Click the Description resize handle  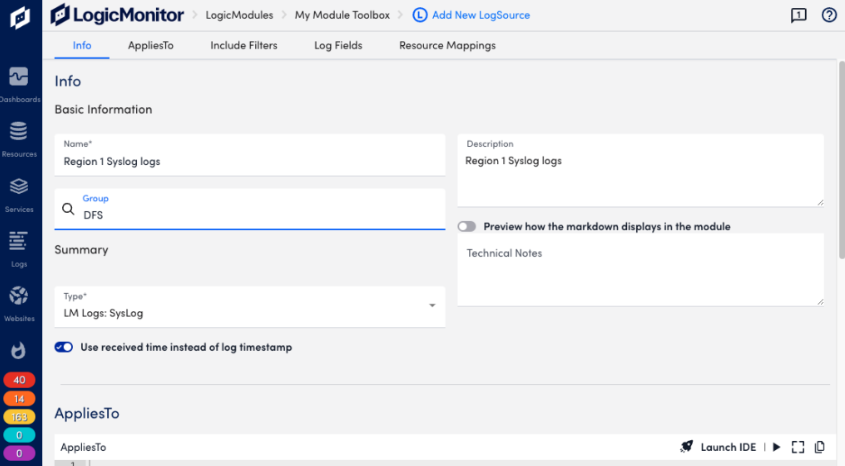coord(820,203)
